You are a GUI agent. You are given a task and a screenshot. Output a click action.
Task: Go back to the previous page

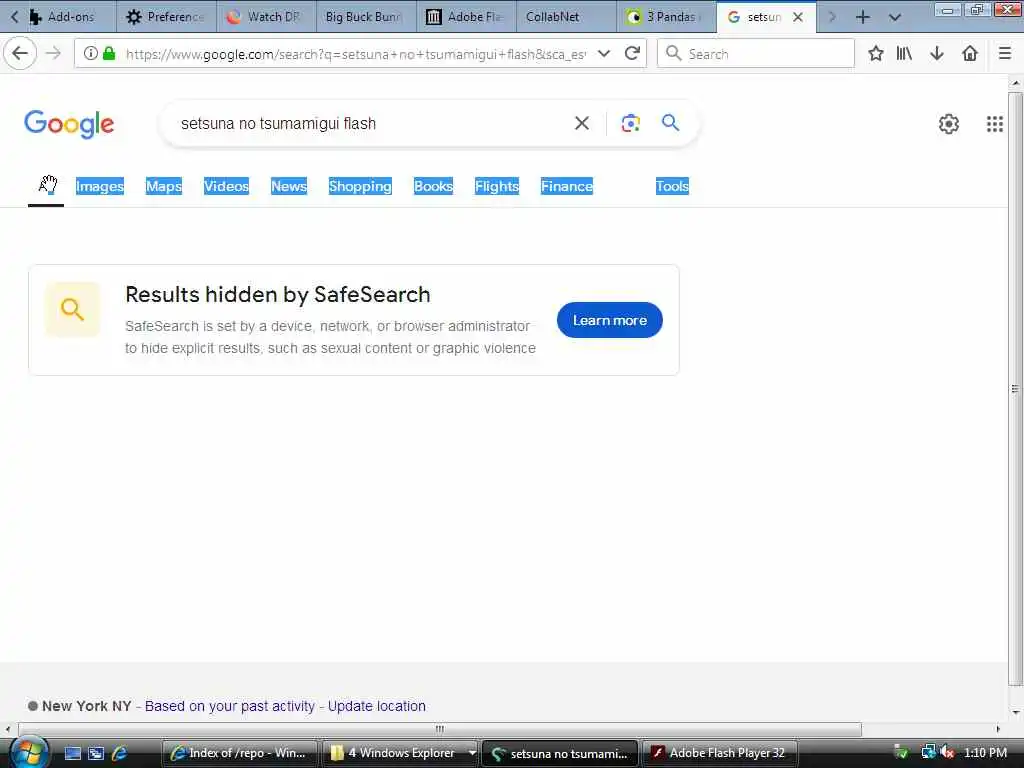[20, 54]
